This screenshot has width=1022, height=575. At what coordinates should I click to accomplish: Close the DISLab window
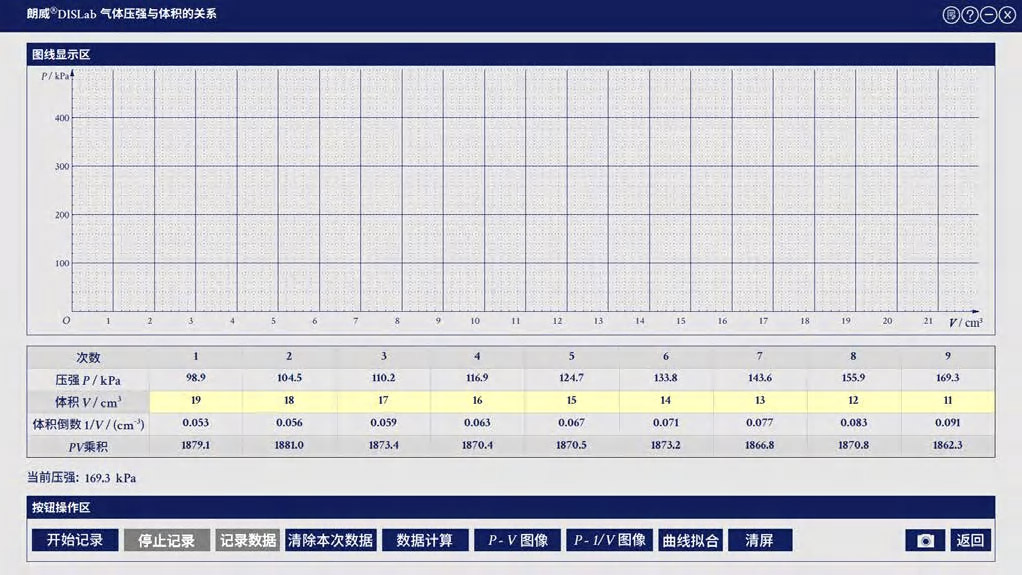pyautogui.click(x=1006, y=15)
